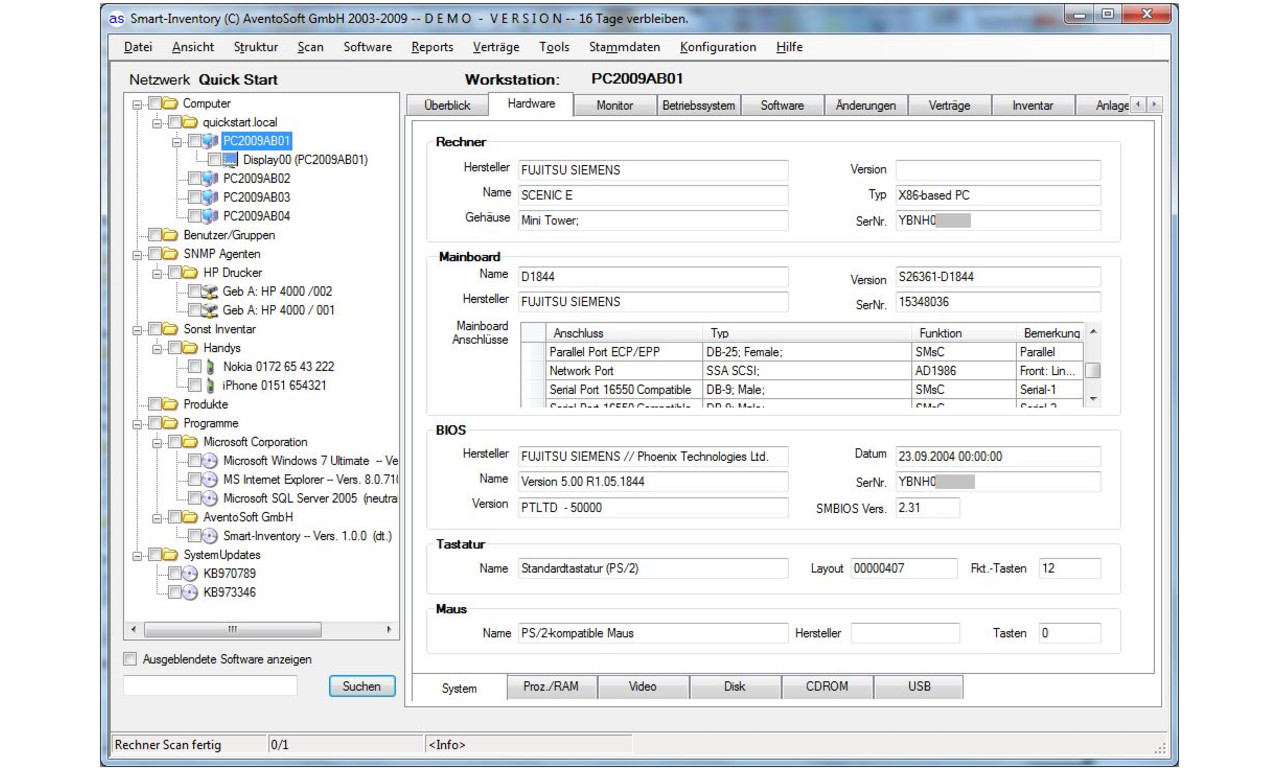The image size is (1280, 768).
Task: Tick the checkbox of Display00 (PC2009AB01)
Action: tap(214, 160)
